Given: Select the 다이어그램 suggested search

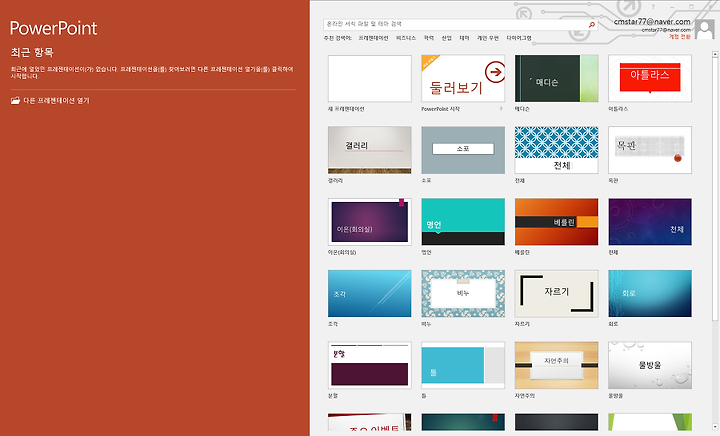Looking at the screenshot, I should click(x=519, y=38).
